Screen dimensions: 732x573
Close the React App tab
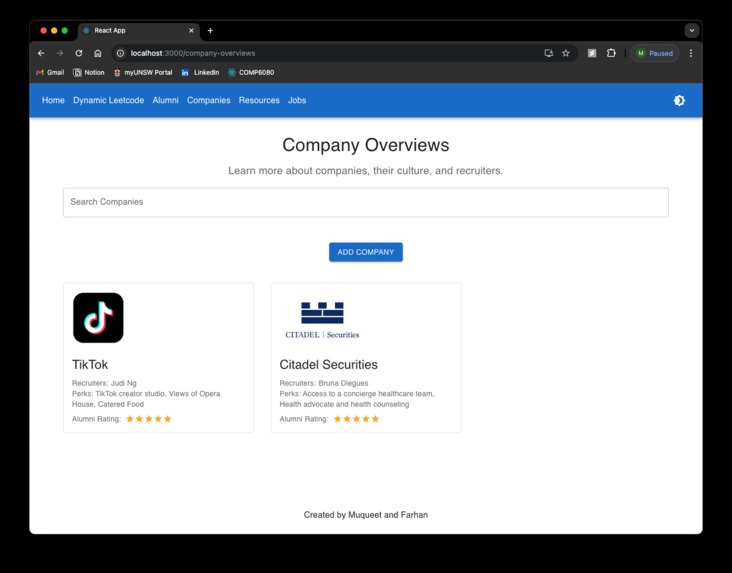191,30
